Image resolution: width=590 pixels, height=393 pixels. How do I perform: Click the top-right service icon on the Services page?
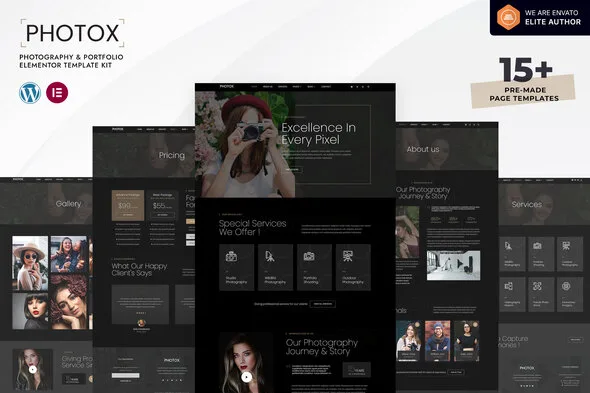click(566, 246)
